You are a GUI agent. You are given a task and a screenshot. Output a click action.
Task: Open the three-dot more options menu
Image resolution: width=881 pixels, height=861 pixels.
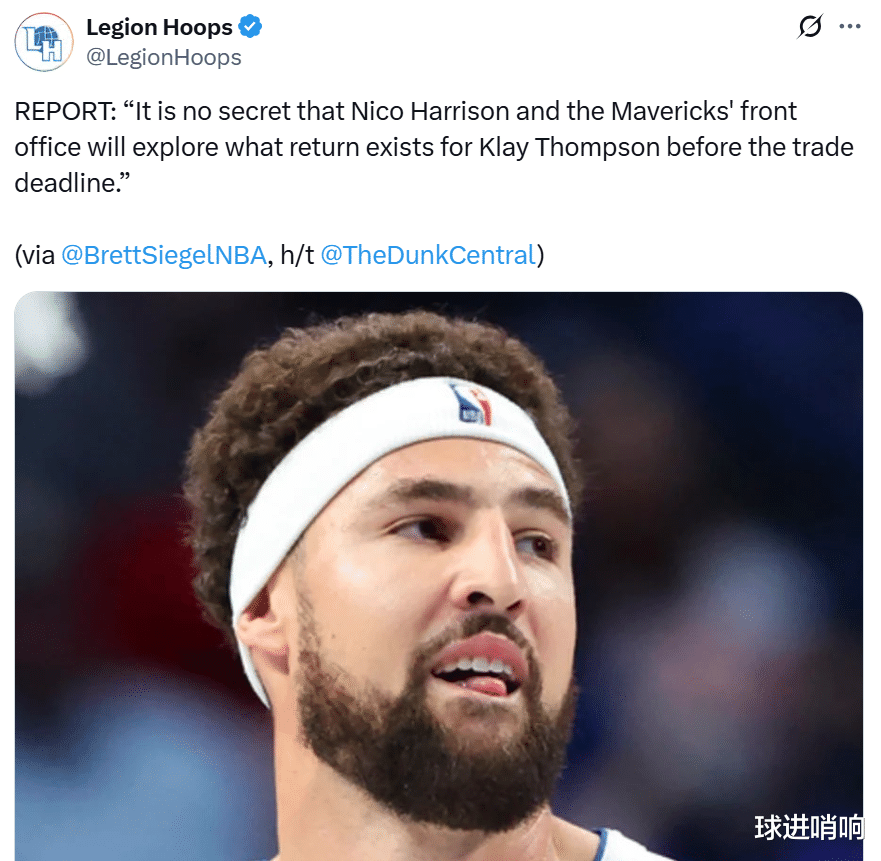point(850,26)
